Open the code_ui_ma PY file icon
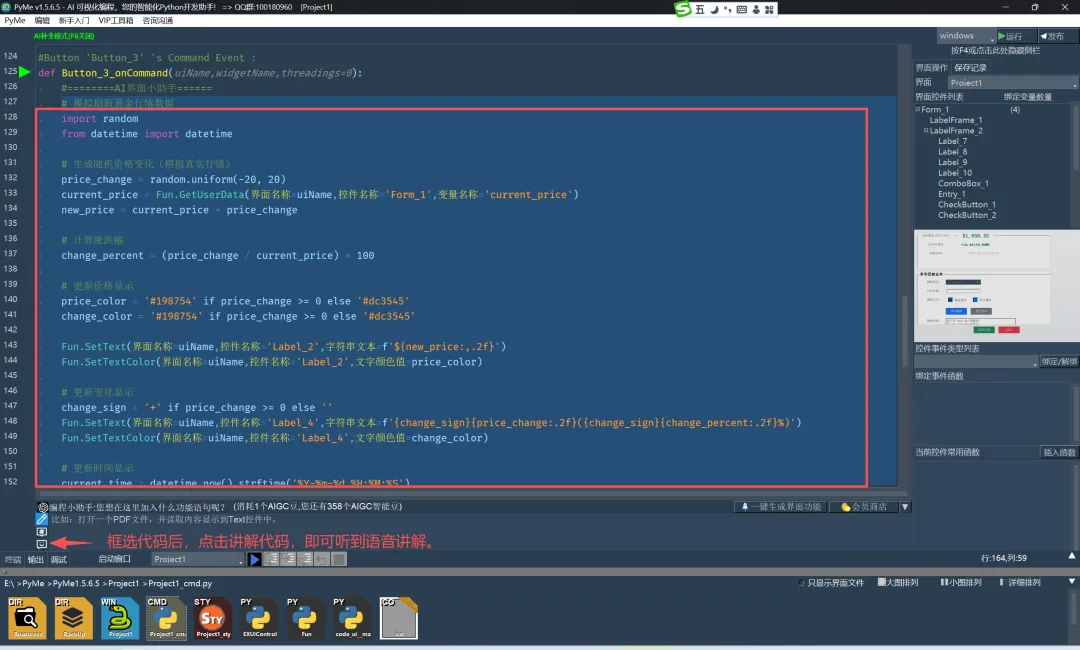 point(352,618)
